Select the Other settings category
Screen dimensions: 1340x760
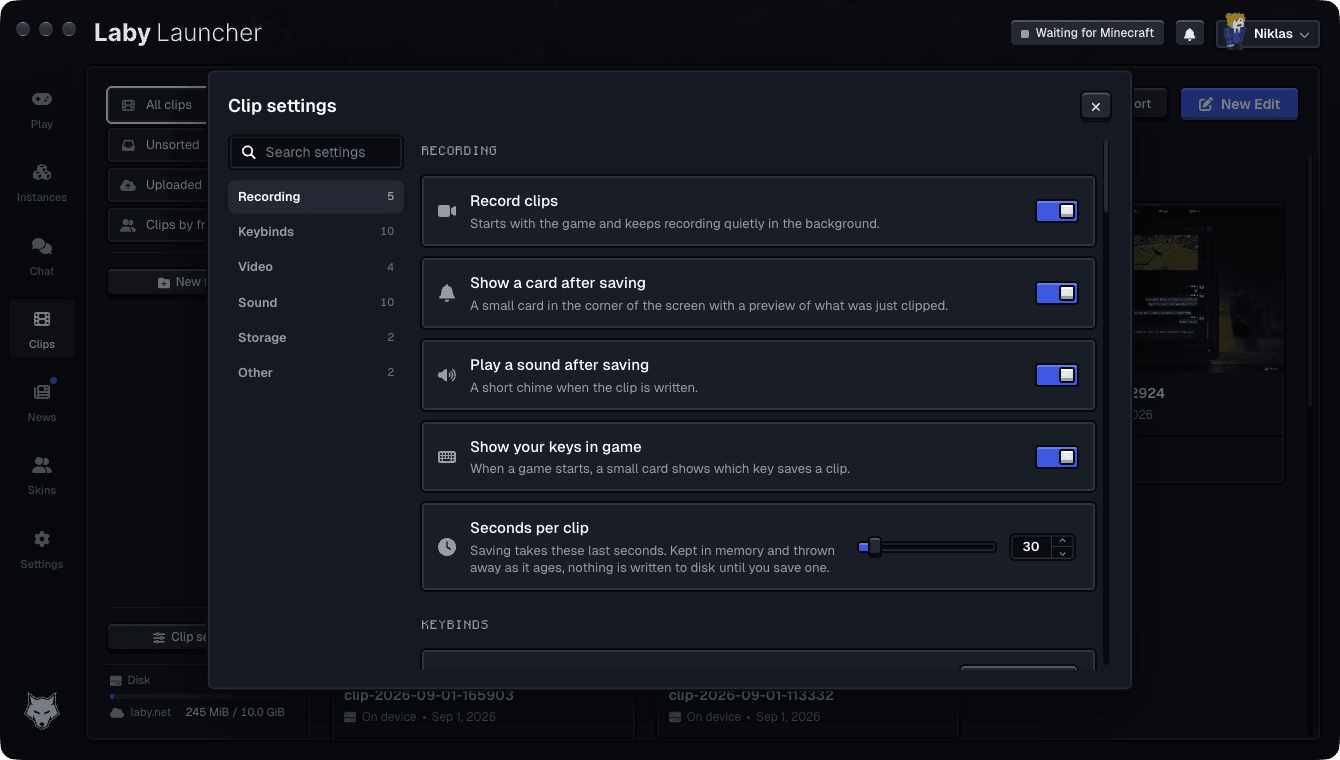[x=316, y=372]
